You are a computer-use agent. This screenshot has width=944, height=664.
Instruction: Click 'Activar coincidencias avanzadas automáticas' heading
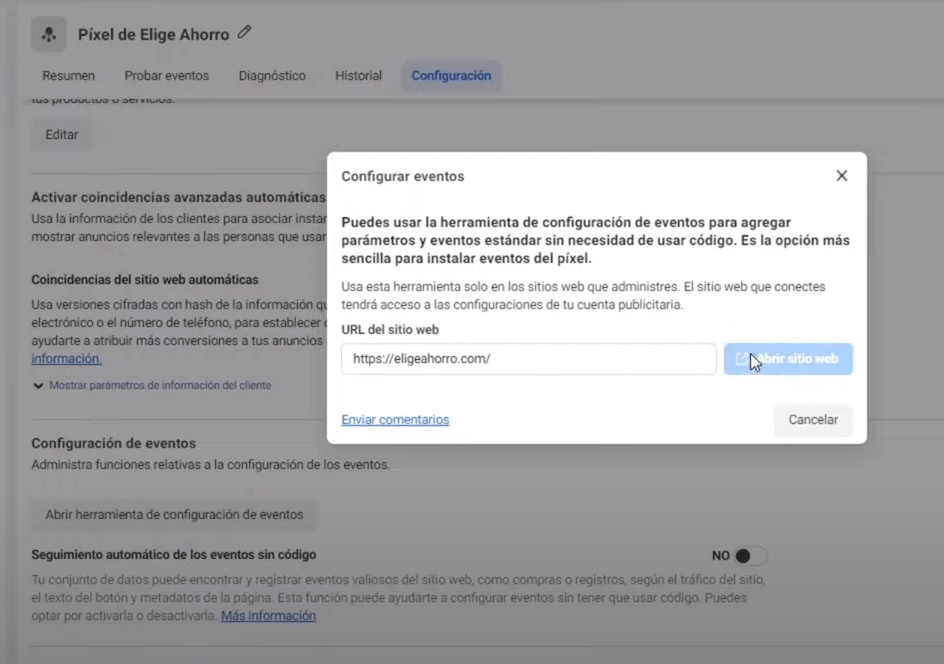click(178, 197)
